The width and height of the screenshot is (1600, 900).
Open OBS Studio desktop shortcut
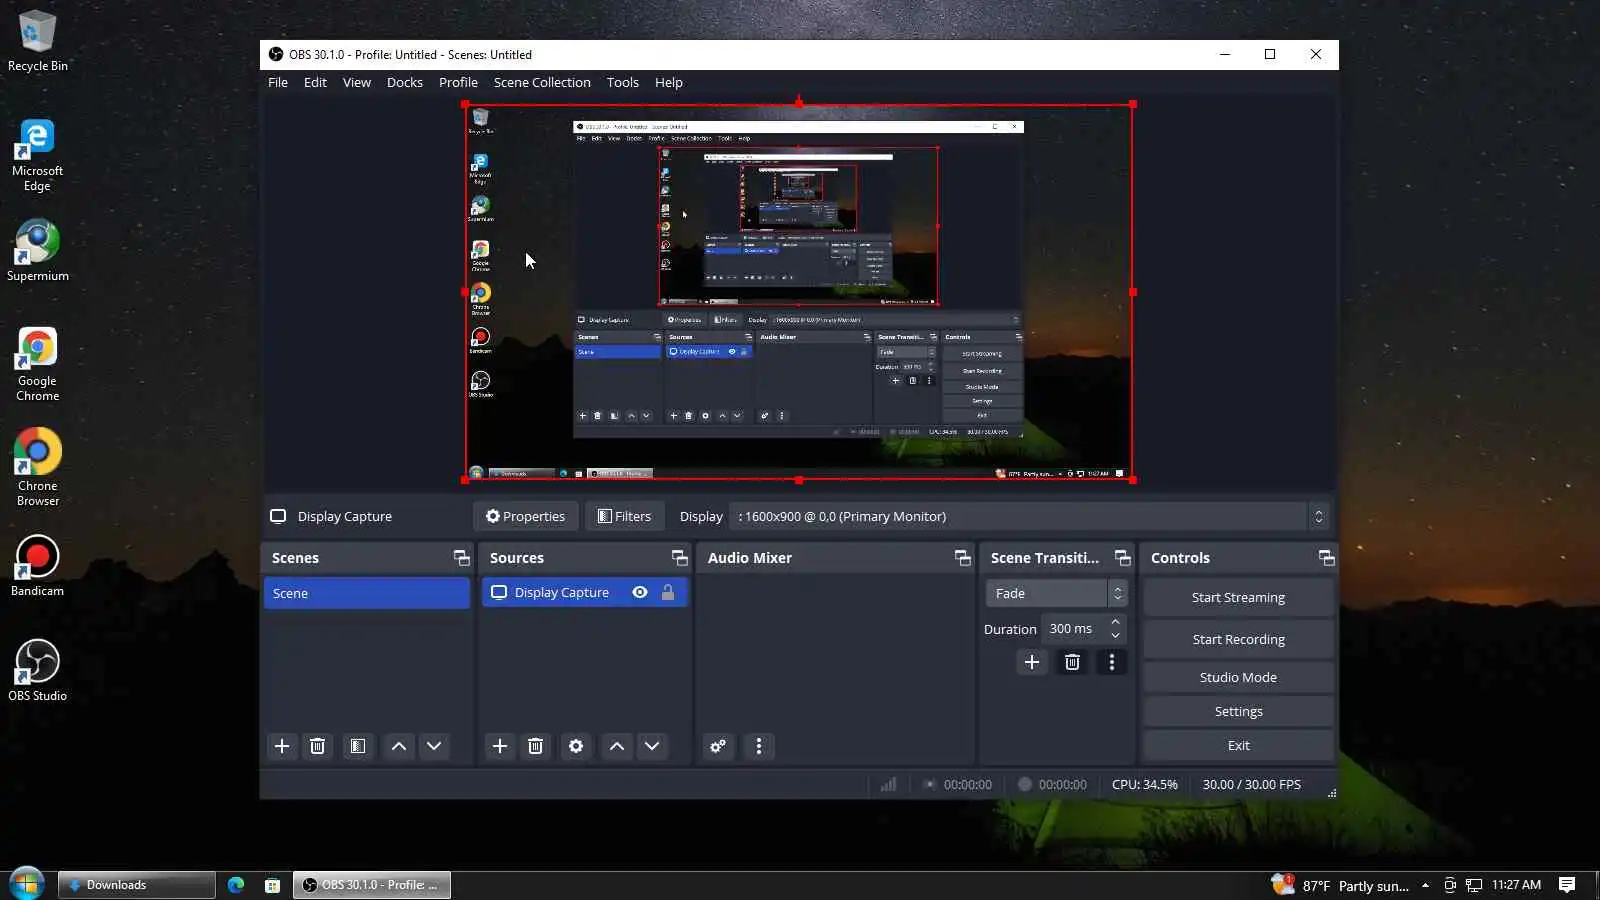point(37,670)
